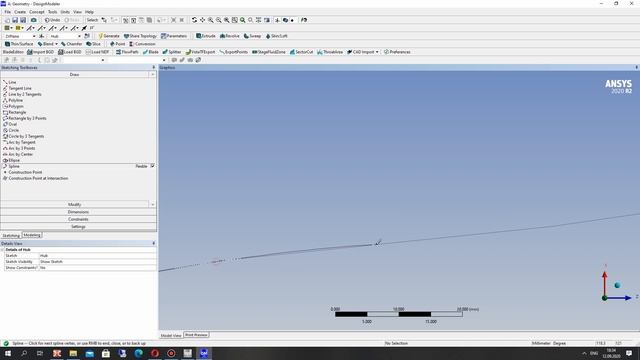This screenshot has width=640, height=360.
Task: Switch to the Sketching tab
Action: (x=11, y=236)
